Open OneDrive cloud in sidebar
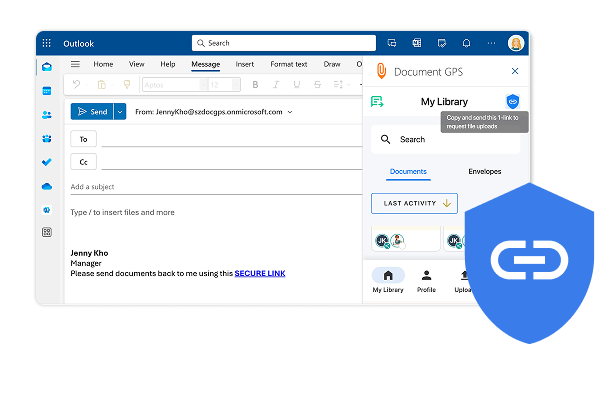The image size is (600, 400). [x=47, y=186]
